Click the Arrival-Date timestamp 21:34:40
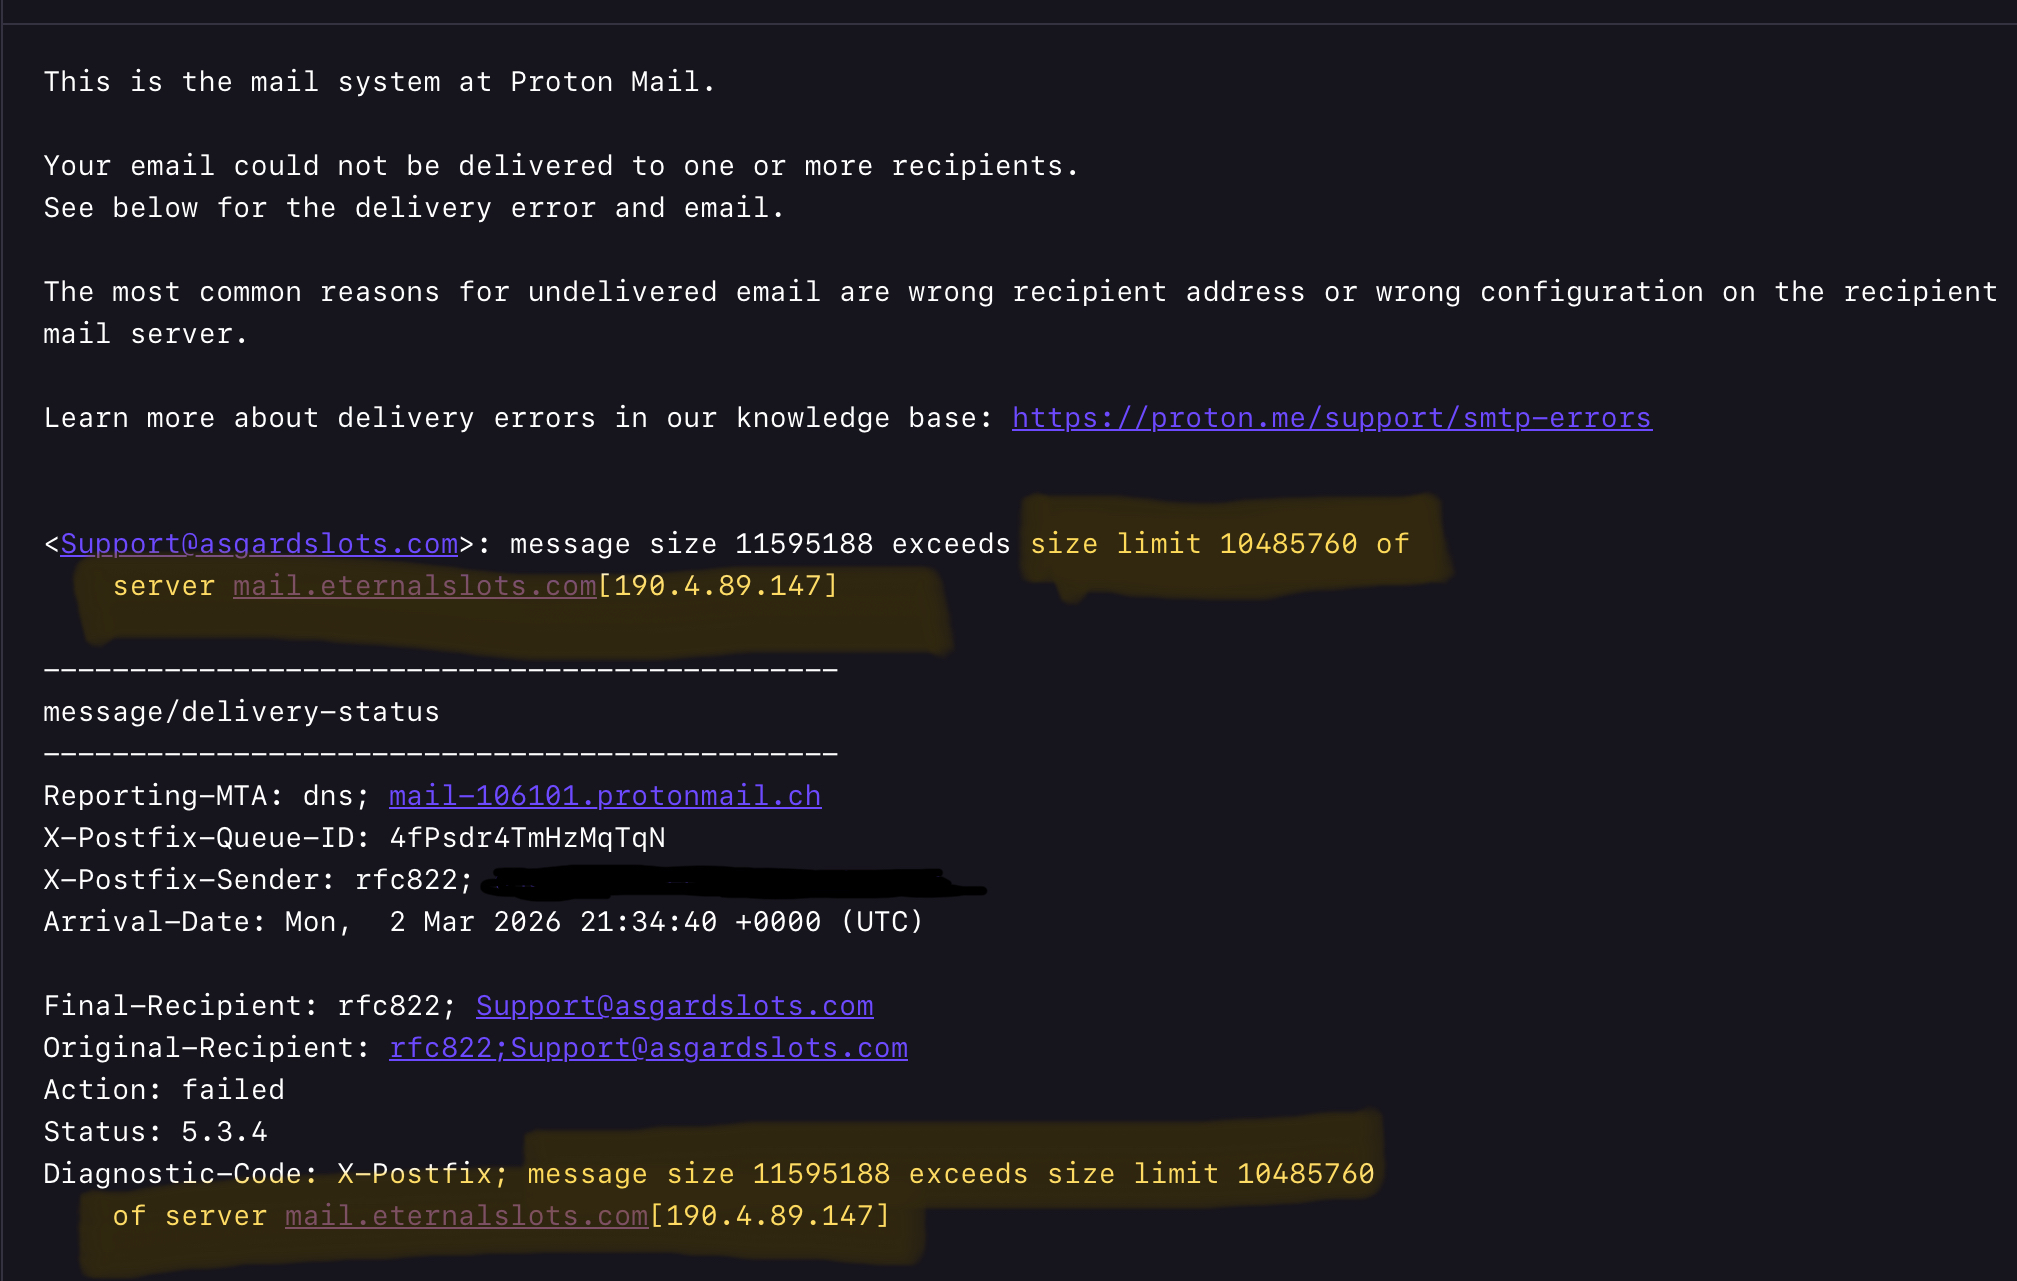Screen dimensions: 2017x1281 (x=648, y=922)
